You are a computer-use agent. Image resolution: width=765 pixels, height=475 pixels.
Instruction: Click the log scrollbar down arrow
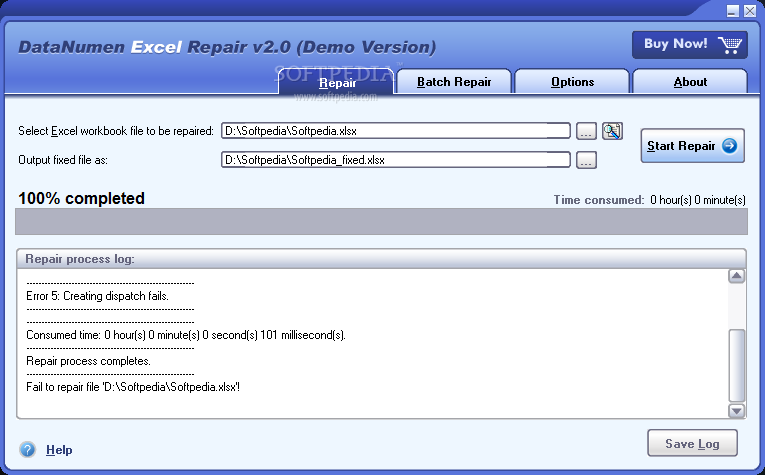tap(736, 411)
